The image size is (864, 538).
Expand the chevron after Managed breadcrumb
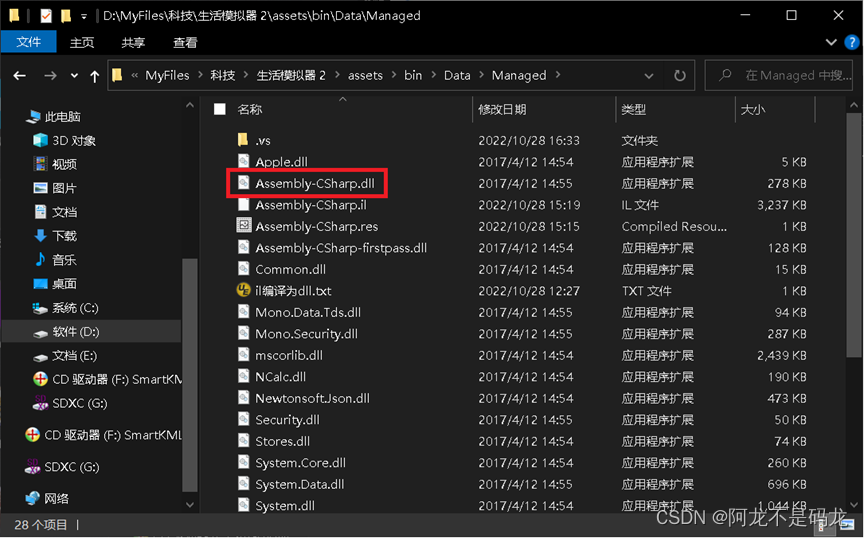pyautogui.click(x=558, y=74)
